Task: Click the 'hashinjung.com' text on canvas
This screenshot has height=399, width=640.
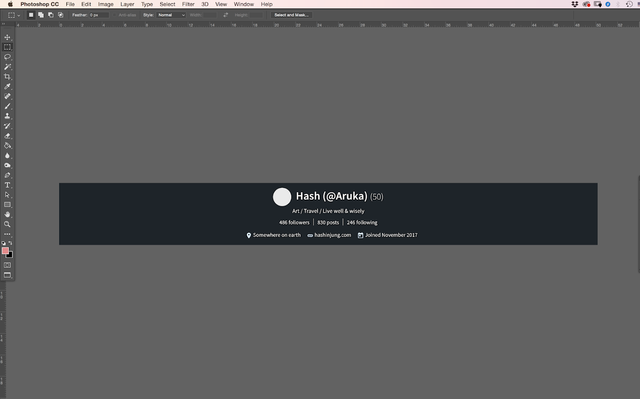Action: (333, 235)
